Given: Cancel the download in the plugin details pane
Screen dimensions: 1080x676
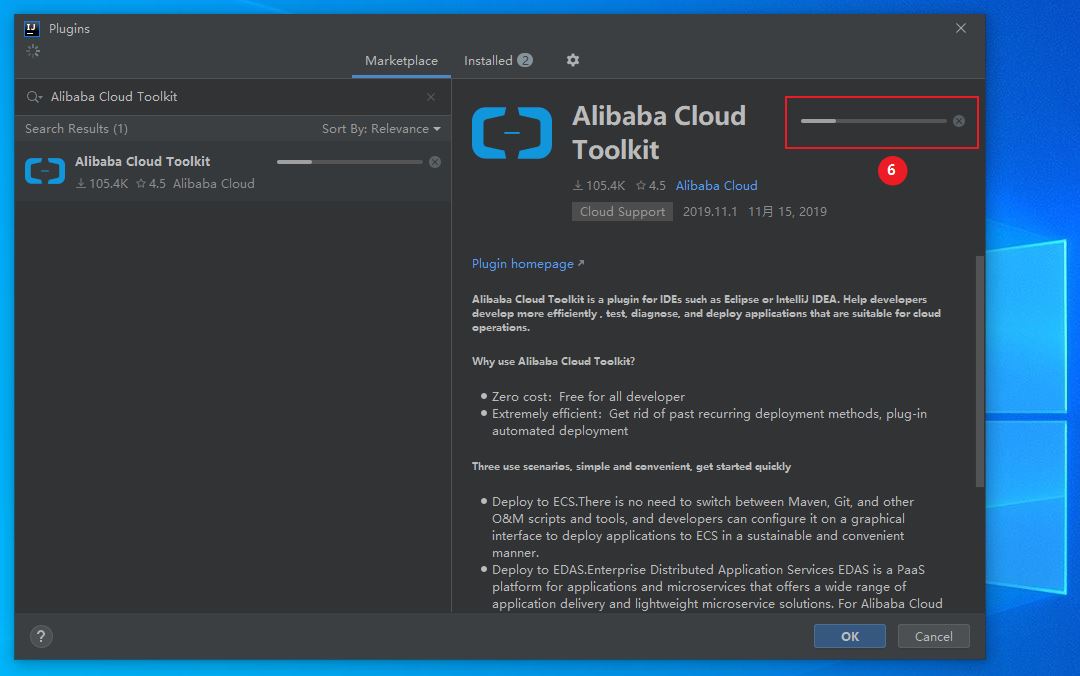Looking at the screenshot, I should (959, 121).
